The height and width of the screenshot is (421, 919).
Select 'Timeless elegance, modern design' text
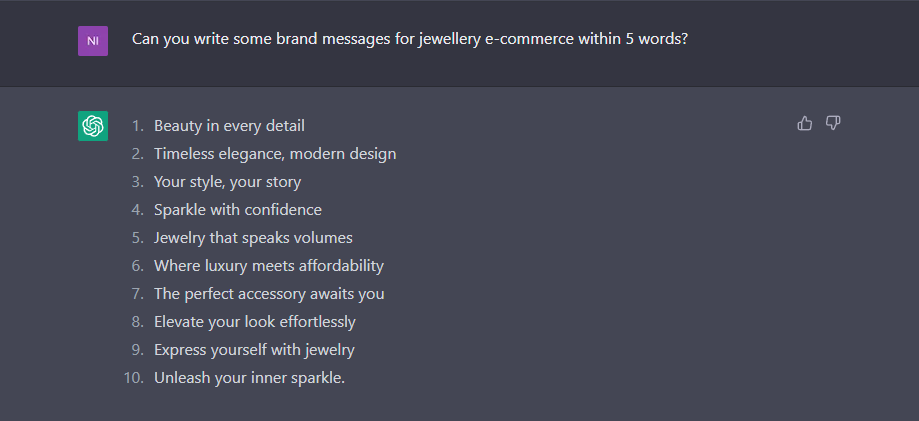[275, 154]
